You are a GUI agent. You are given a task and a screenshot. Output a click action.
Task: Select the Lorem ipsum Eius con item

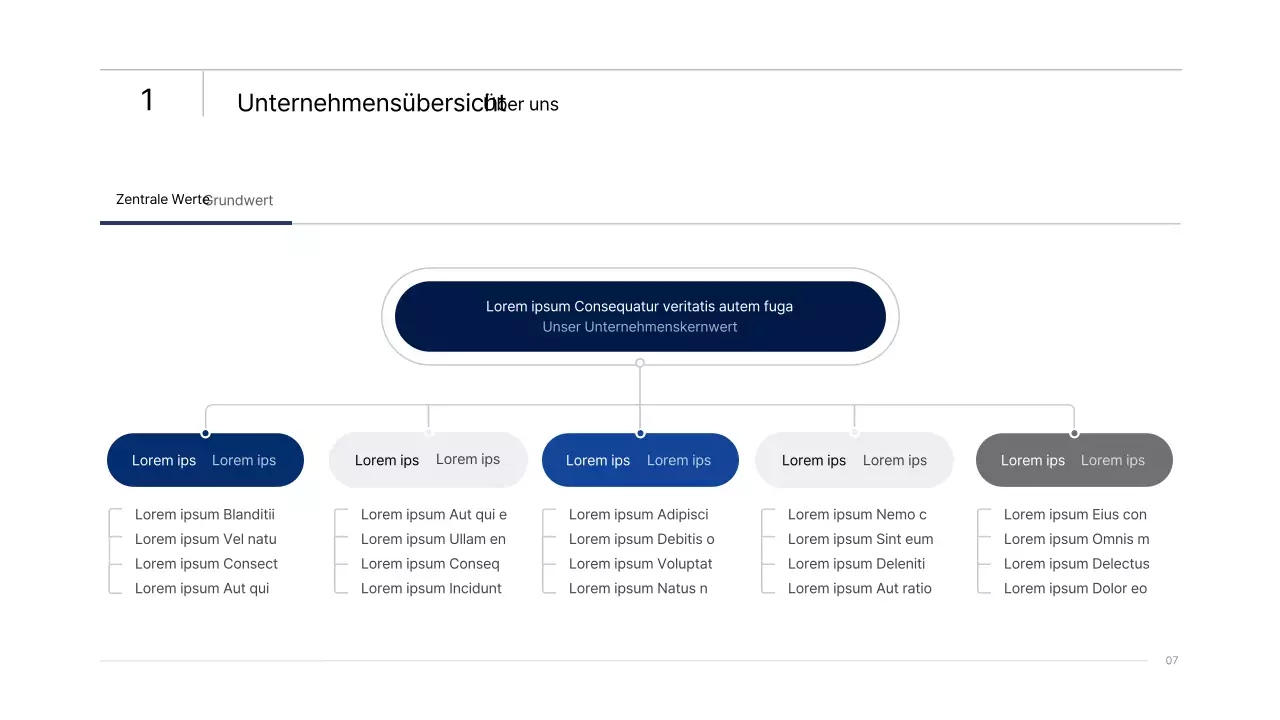(1075, 514)
